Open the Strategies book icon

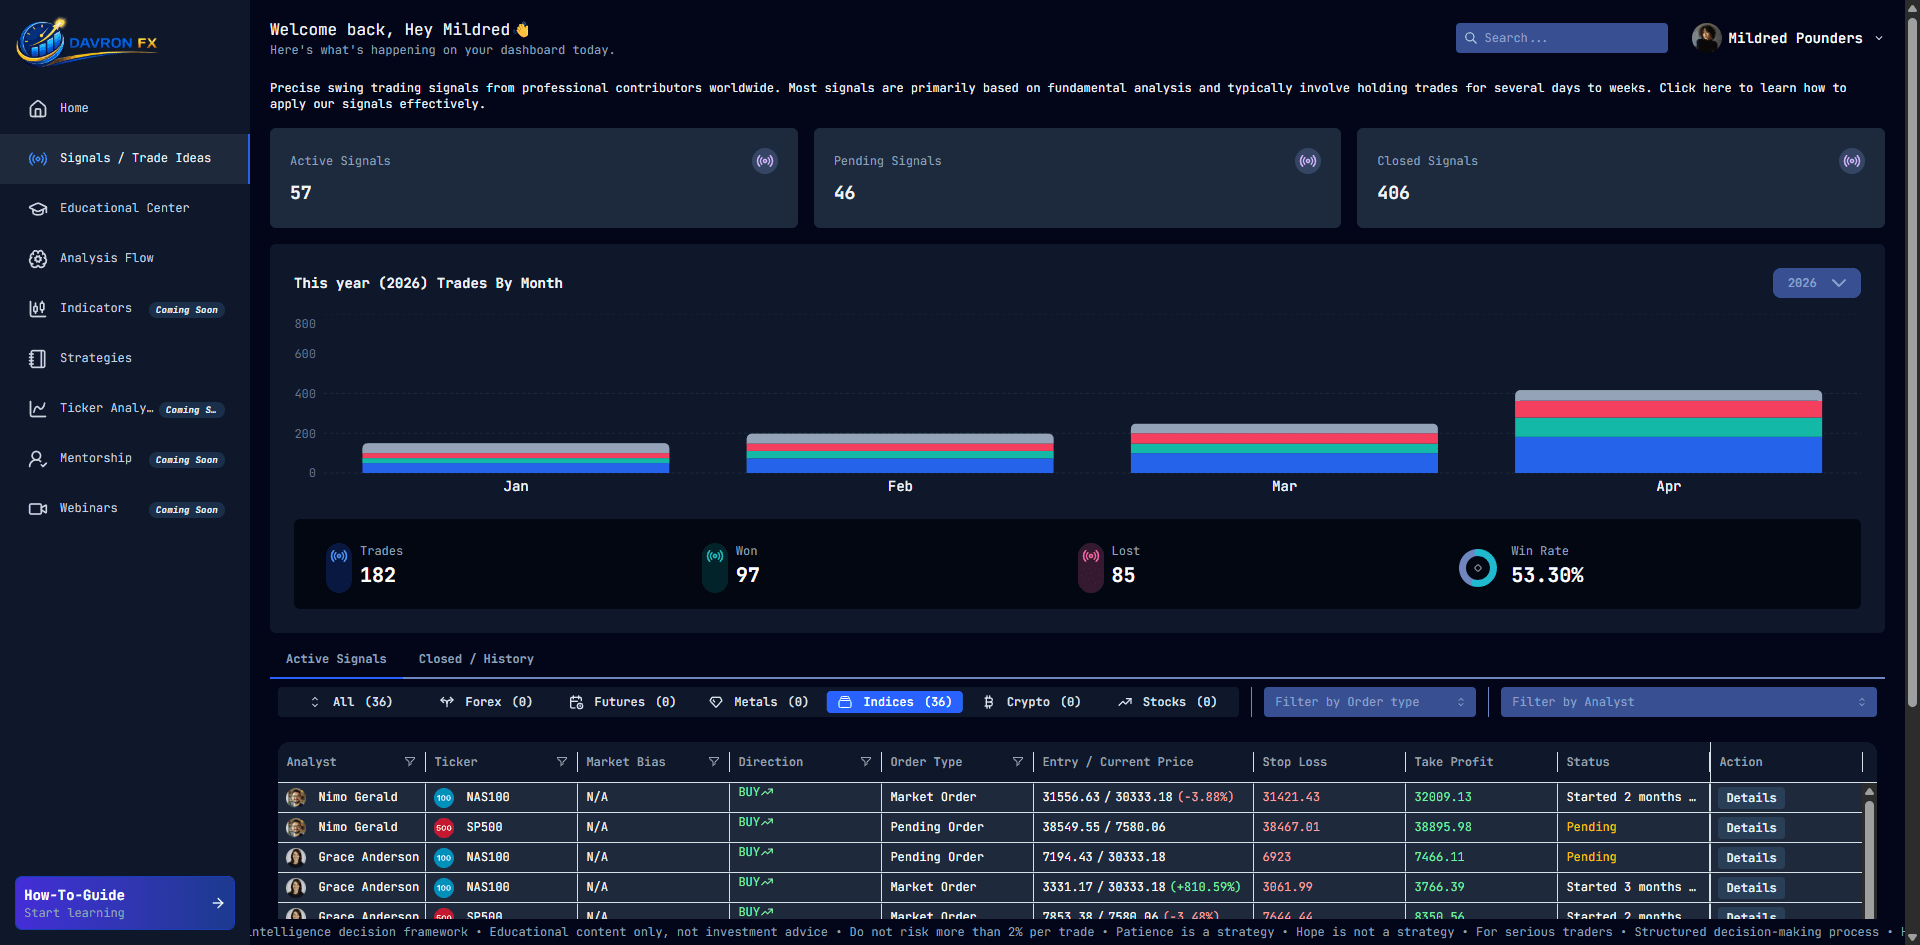coord(38,358)
